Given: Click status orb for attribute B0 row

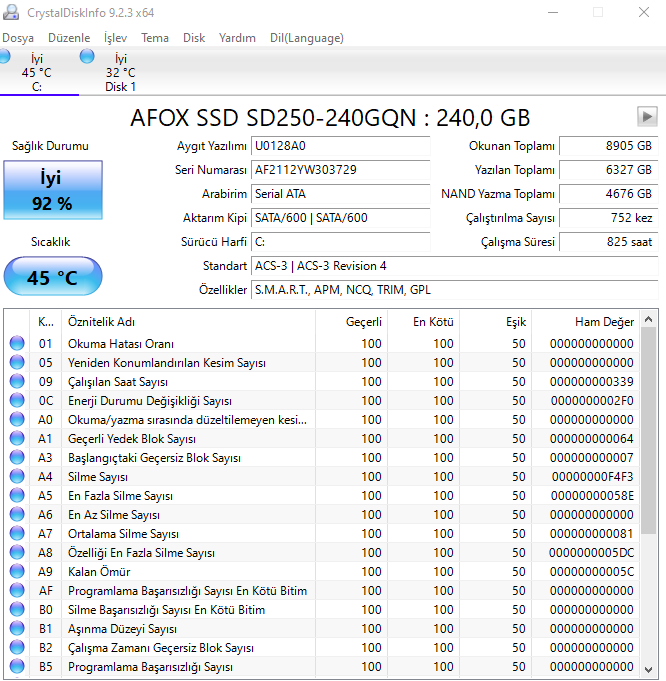Looking at the screenshot, I should (17, 609).
